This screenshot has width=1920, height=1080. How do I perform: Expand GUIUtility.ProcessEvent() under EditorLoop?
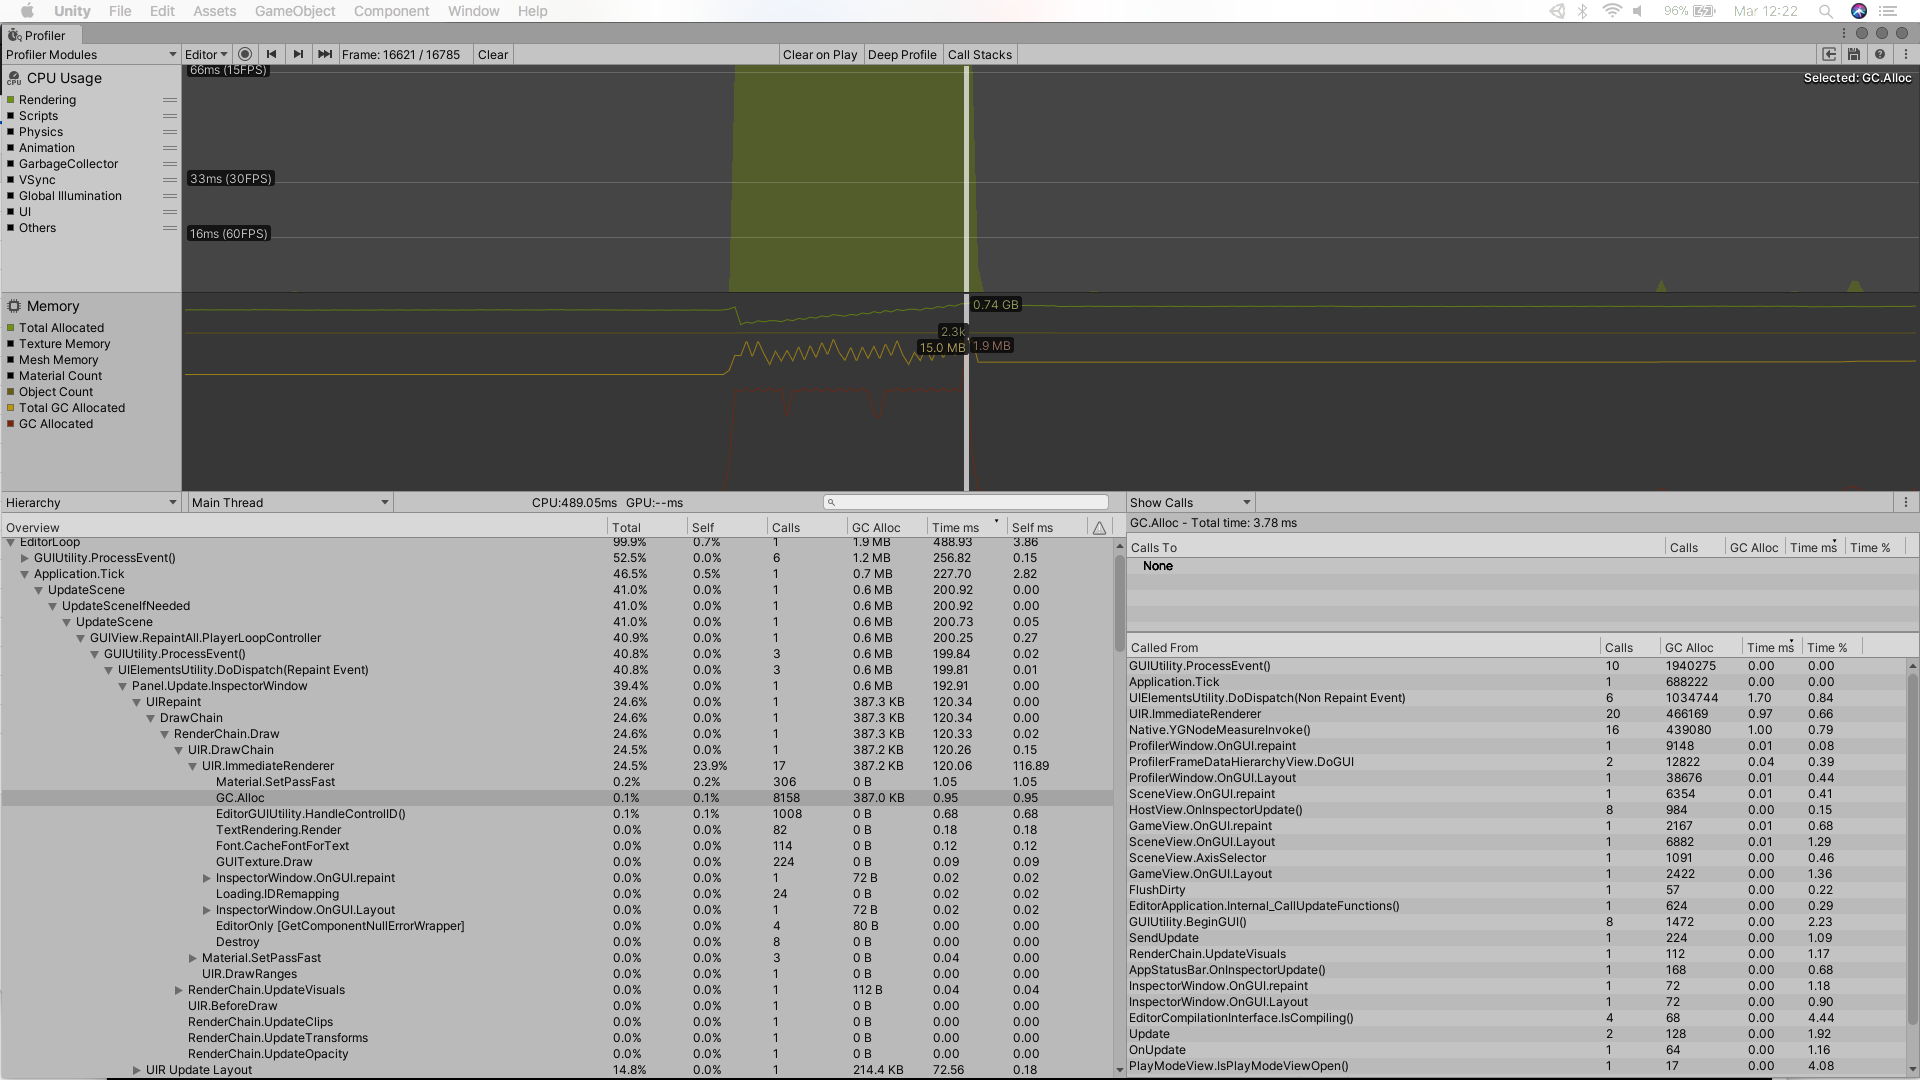pos(25,558)
